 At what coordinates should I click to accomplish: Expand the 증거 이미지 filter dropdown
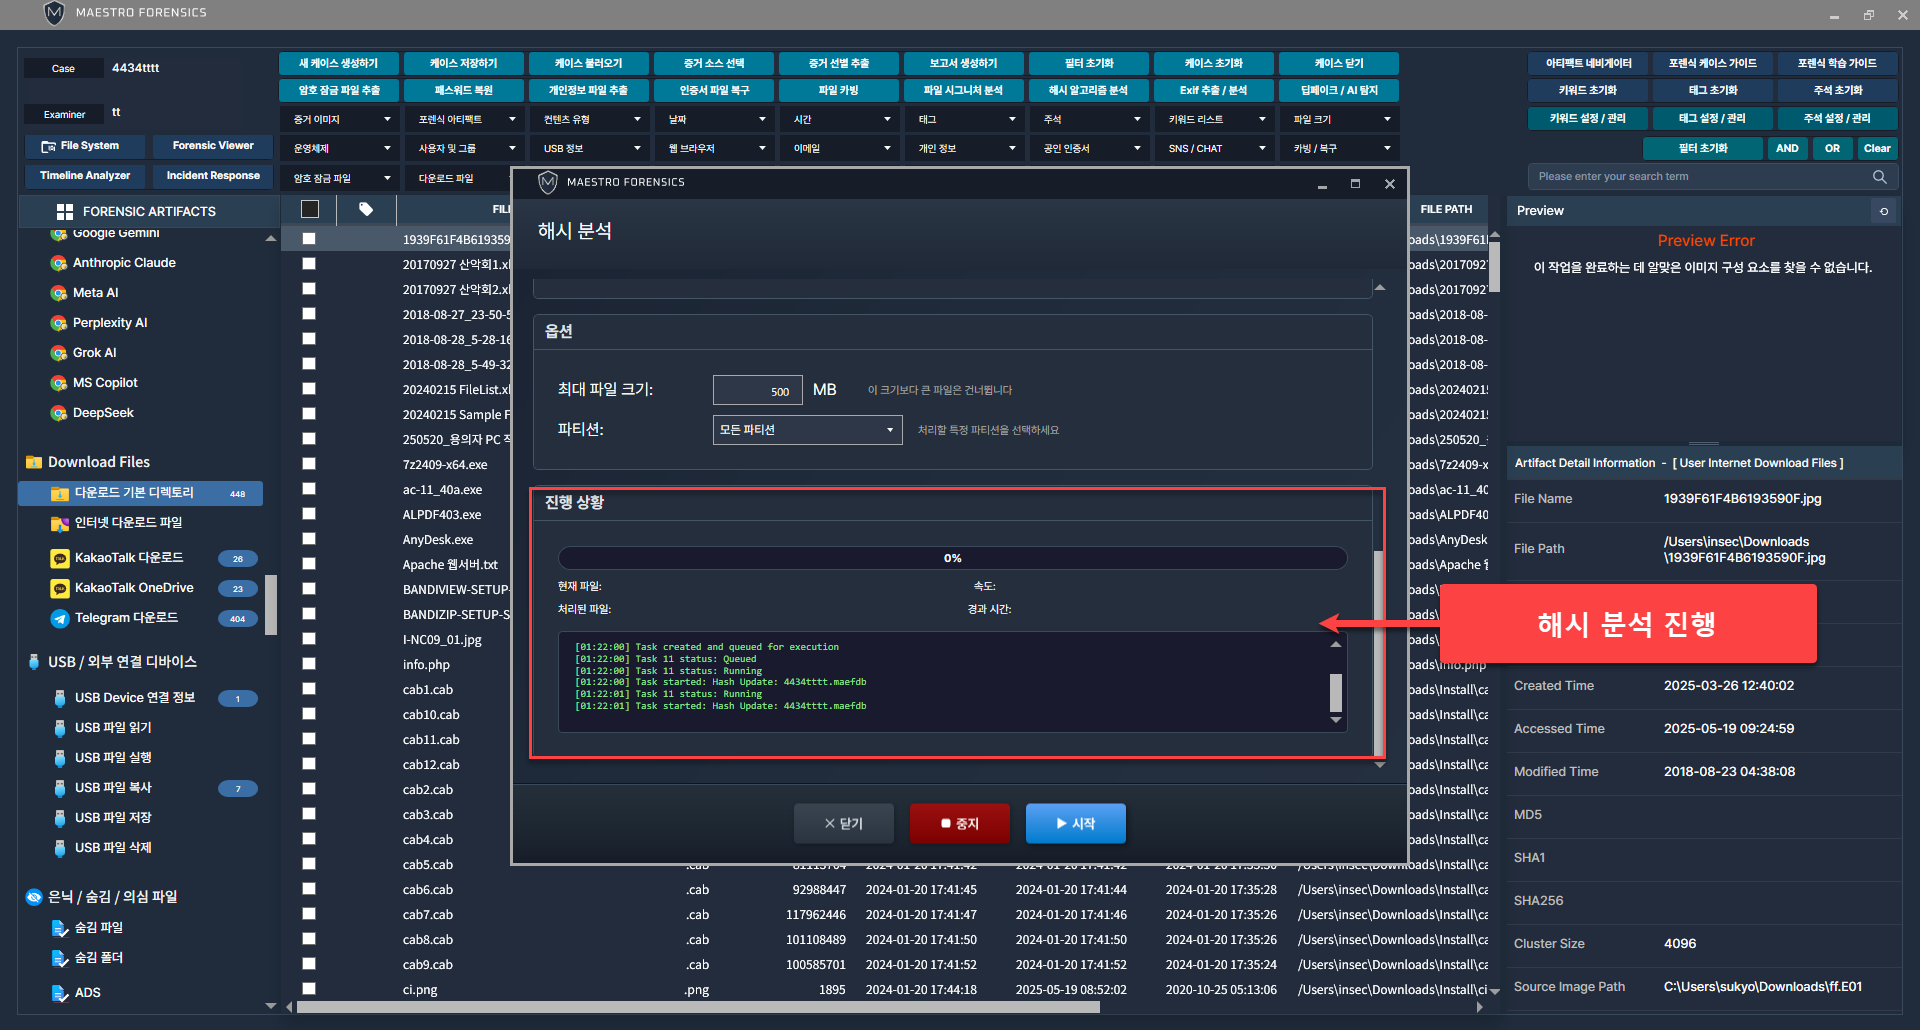pos(341,119)
